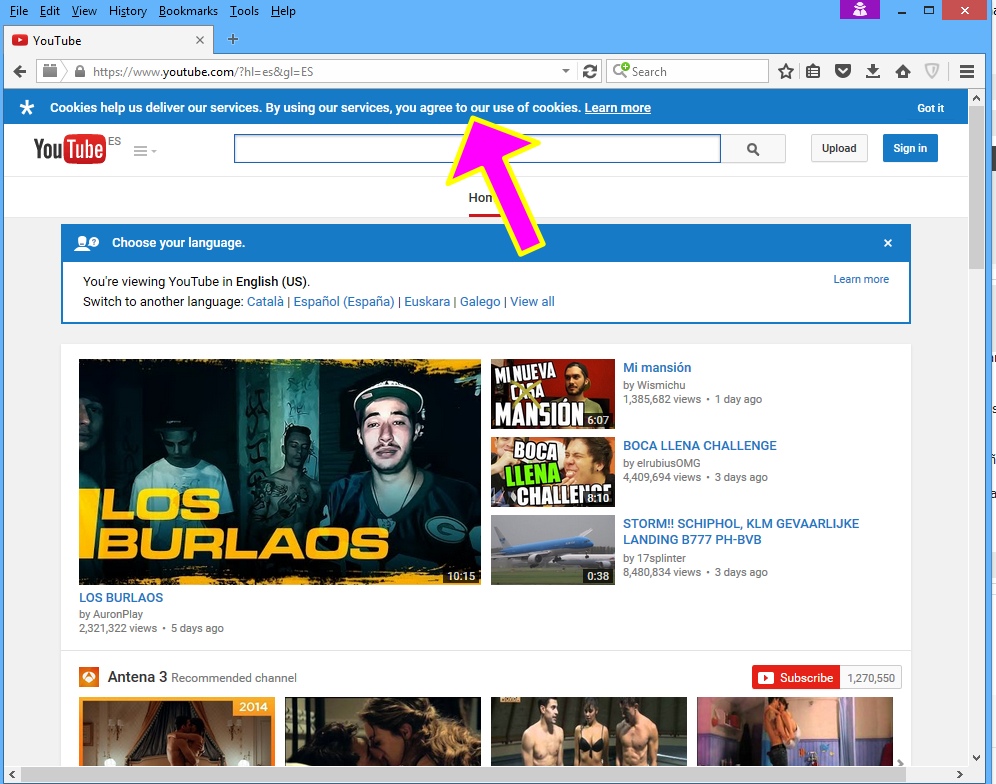Open the downloads arrow icon
Image resolution: width=996 pixels, height=784 pixels.
tap(873, 72)
